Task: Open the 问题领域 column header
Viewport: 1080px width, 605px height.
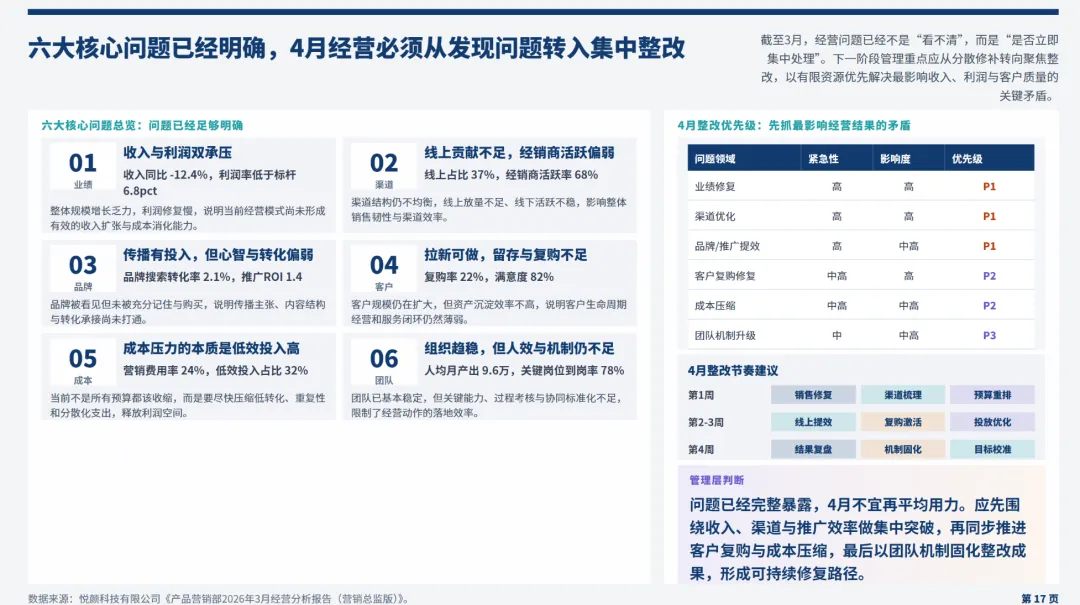Action: pos(713,158)
